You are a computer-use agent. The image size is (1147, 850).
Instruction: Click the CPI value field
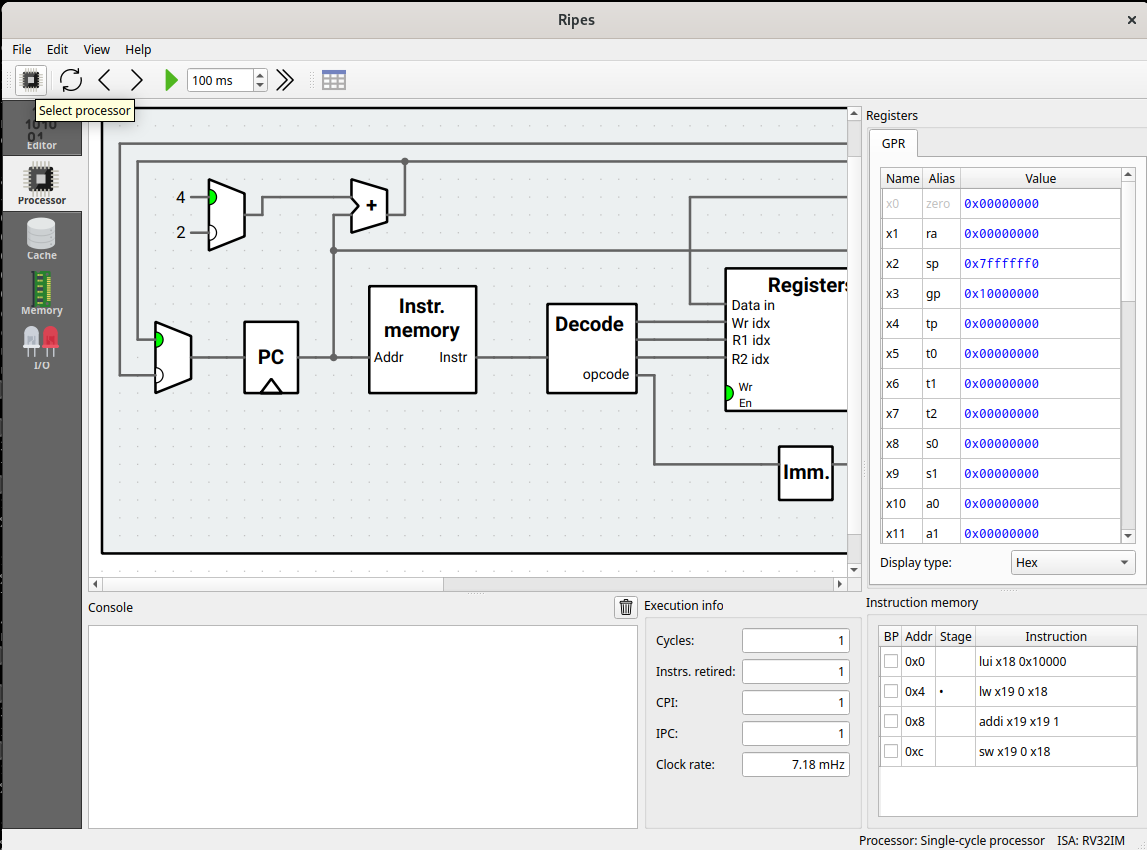(796, 702)
